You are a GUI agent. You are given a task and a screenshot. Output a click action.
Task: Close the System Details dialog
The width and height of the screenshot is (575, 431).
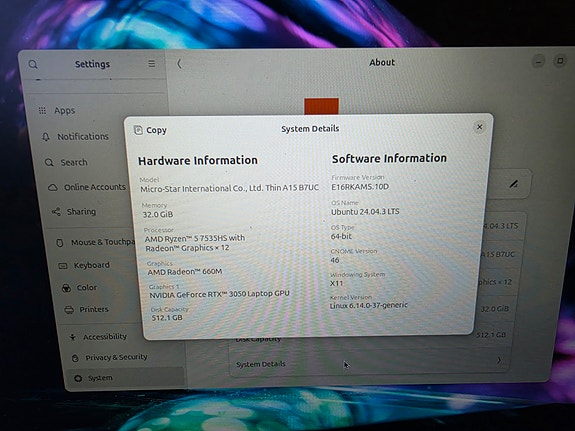[479, 127]
